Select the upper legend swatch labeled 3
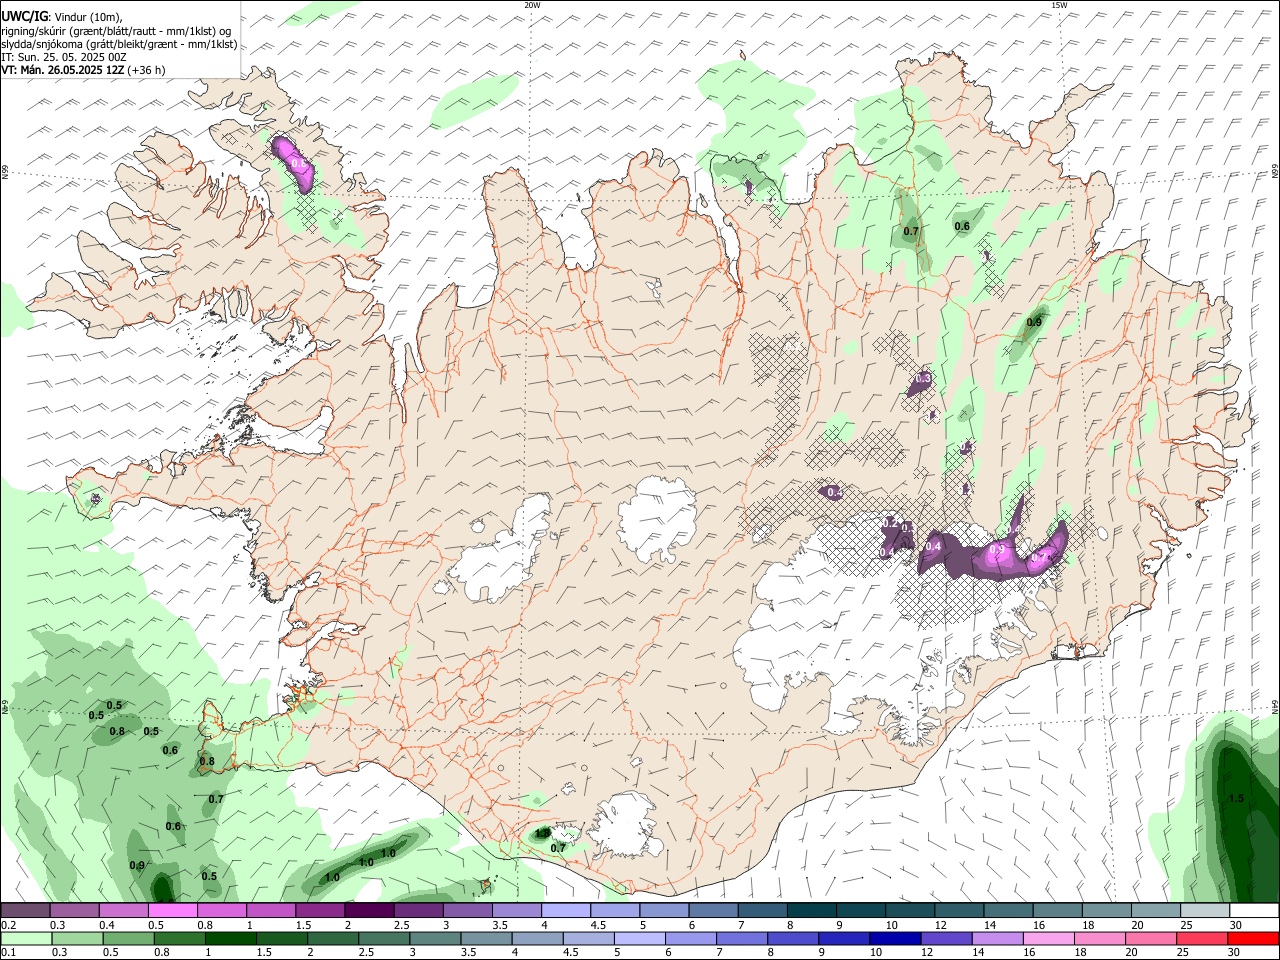The width and height of the screenshot is (1280, 960). [x=466, y=911]
